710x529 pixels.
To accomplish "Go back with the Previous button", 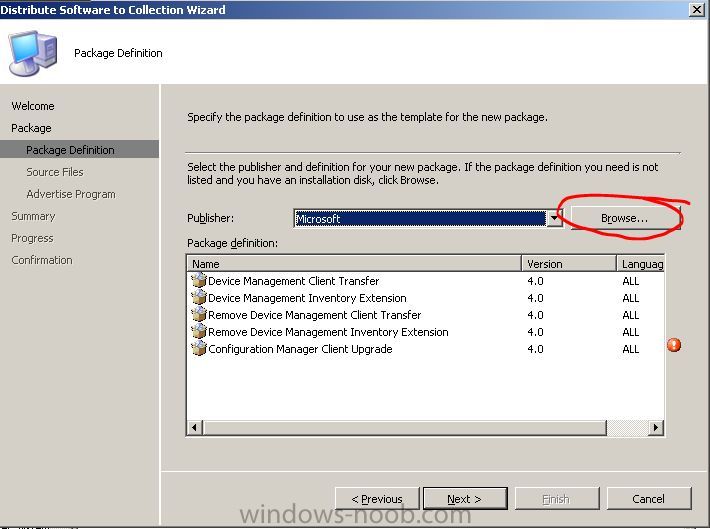I will [x=377, y=499].
